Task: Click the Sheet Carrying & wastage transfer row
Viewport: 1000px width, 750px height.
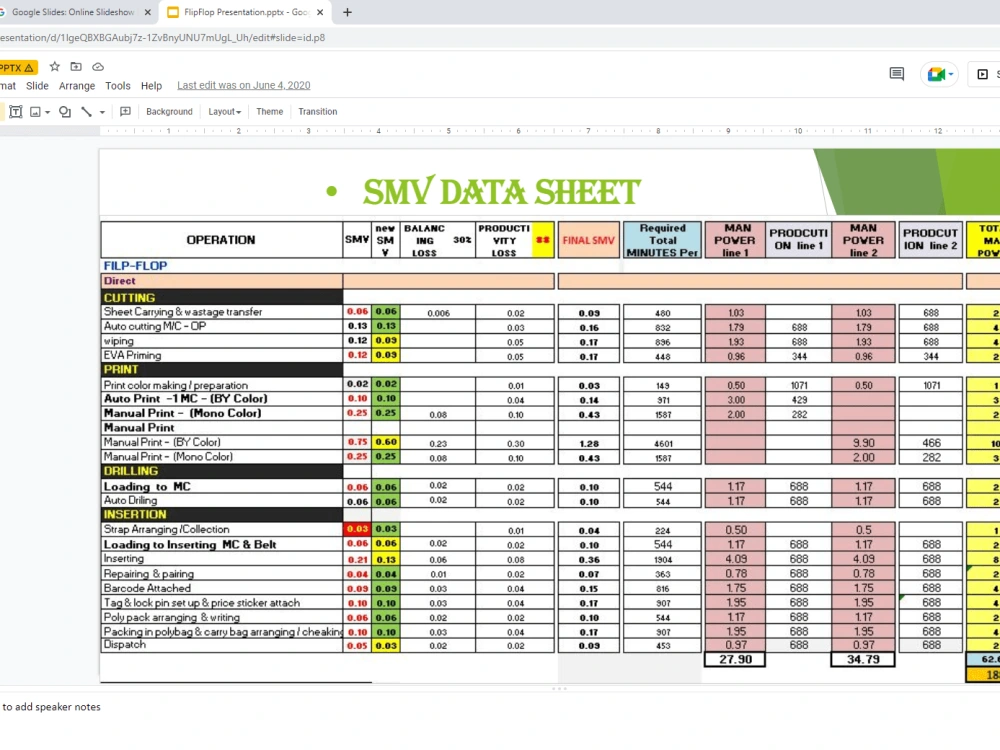Action: pyautogui.click(x=221, y=312)
